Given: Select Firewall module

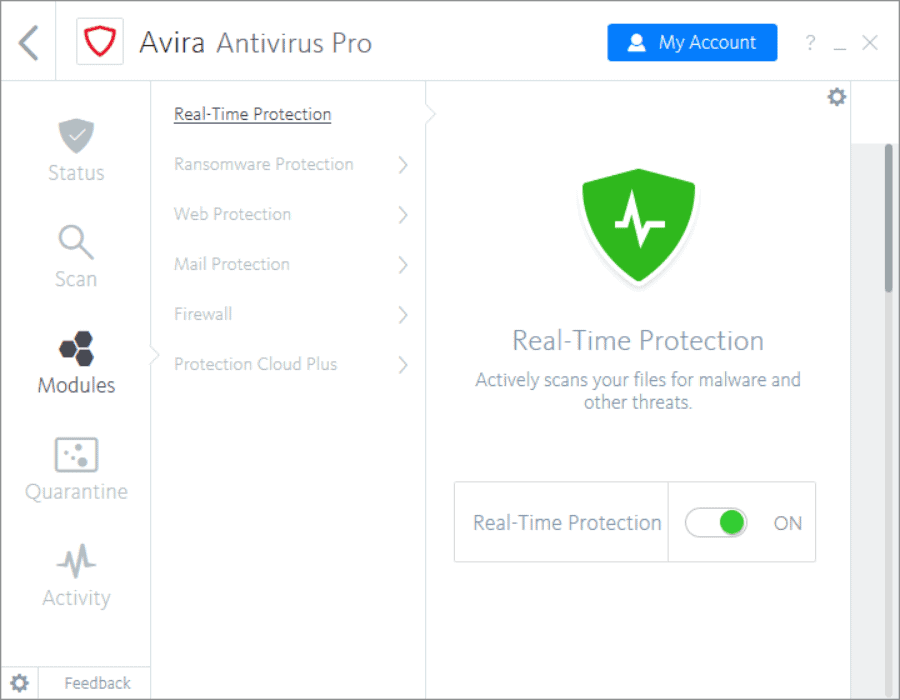Looking at the screenshot, I should coord(203,314).
